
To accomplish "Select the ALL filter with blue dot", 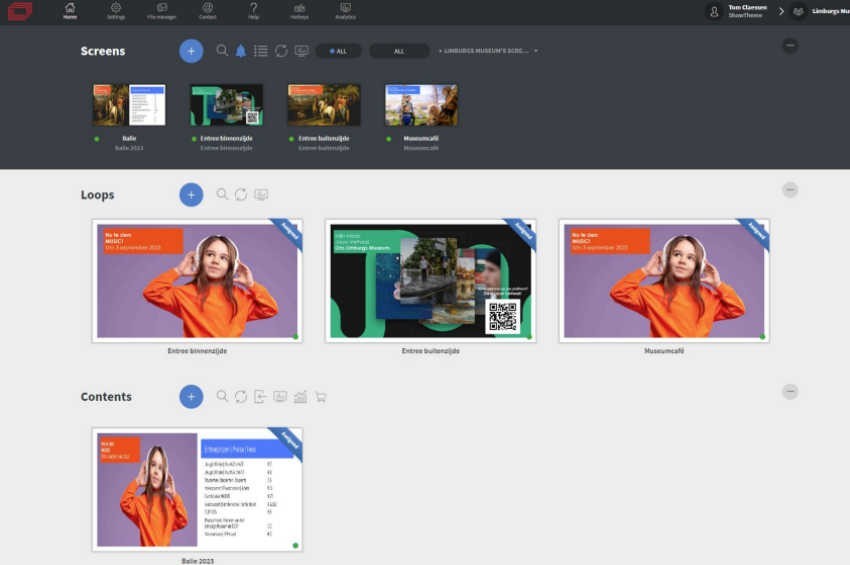I will [x=339, y=51].
